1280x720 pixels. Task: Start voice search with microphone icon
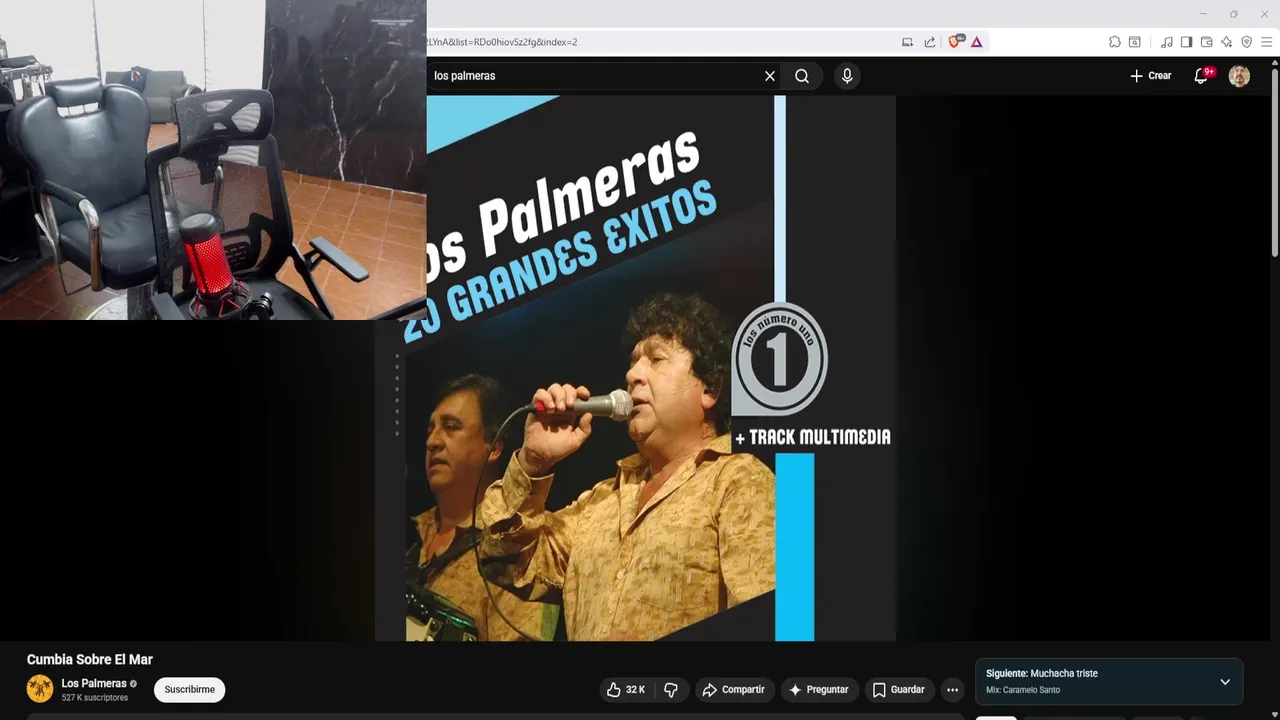(x=847, y=76)
